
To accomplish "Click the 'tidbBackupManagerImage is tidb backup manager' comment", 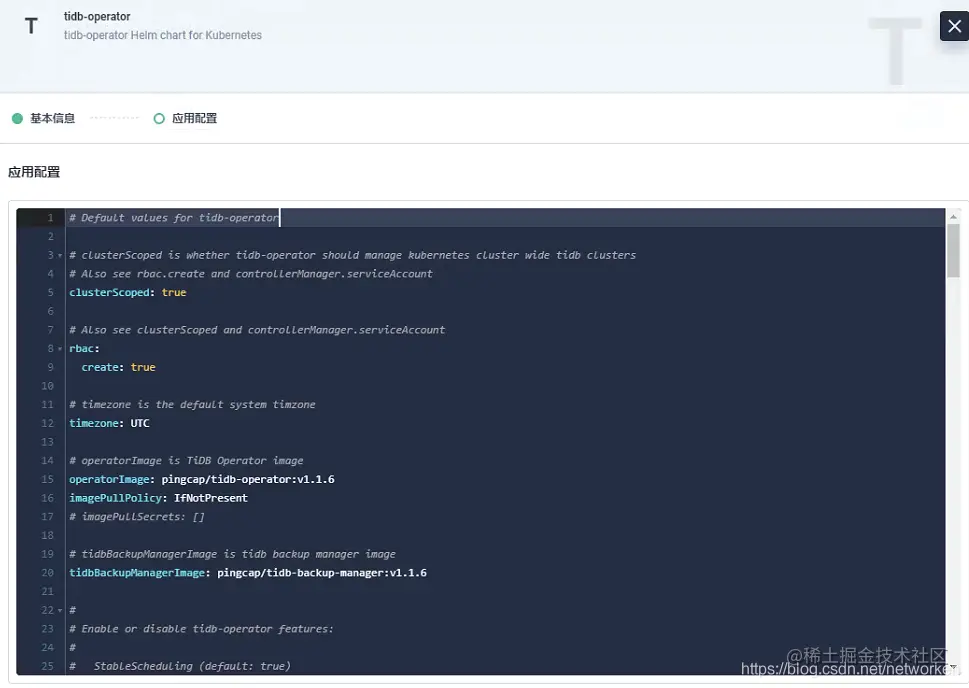I will [232, 554].
